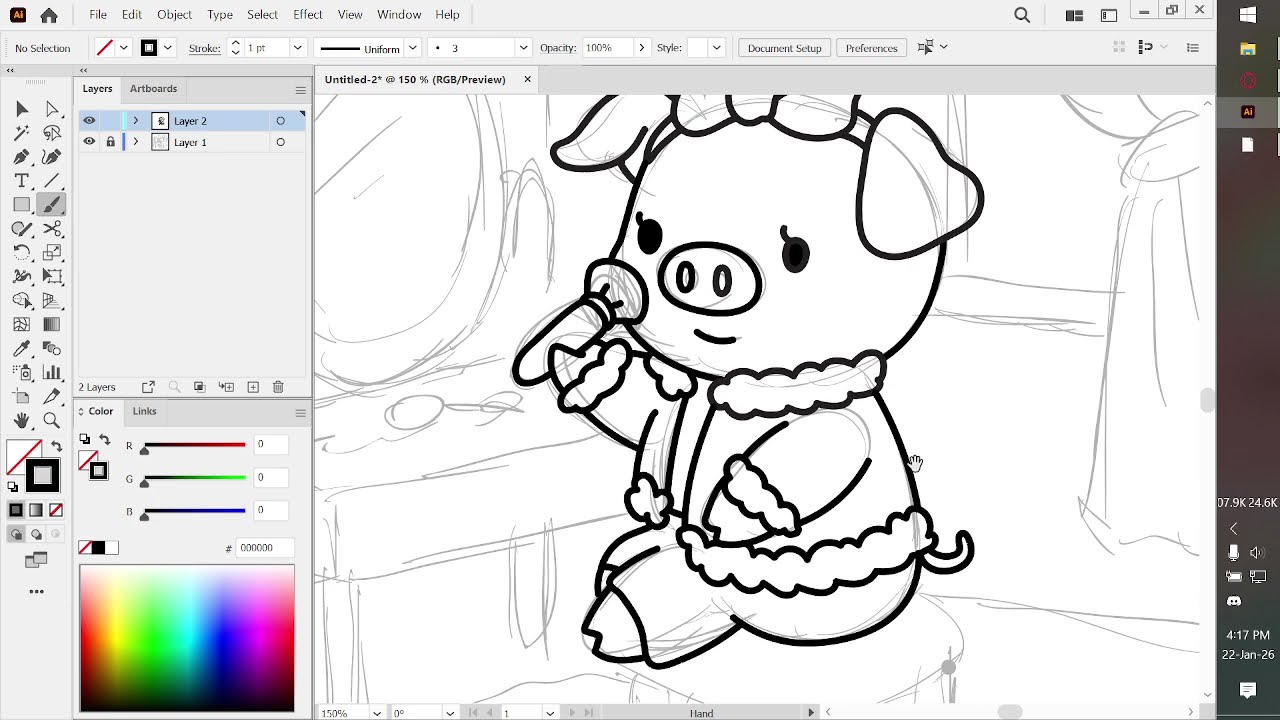Screen dimensions: 1280x720
Task: Select the Direct Selection tool
Action: pos(52,109)
